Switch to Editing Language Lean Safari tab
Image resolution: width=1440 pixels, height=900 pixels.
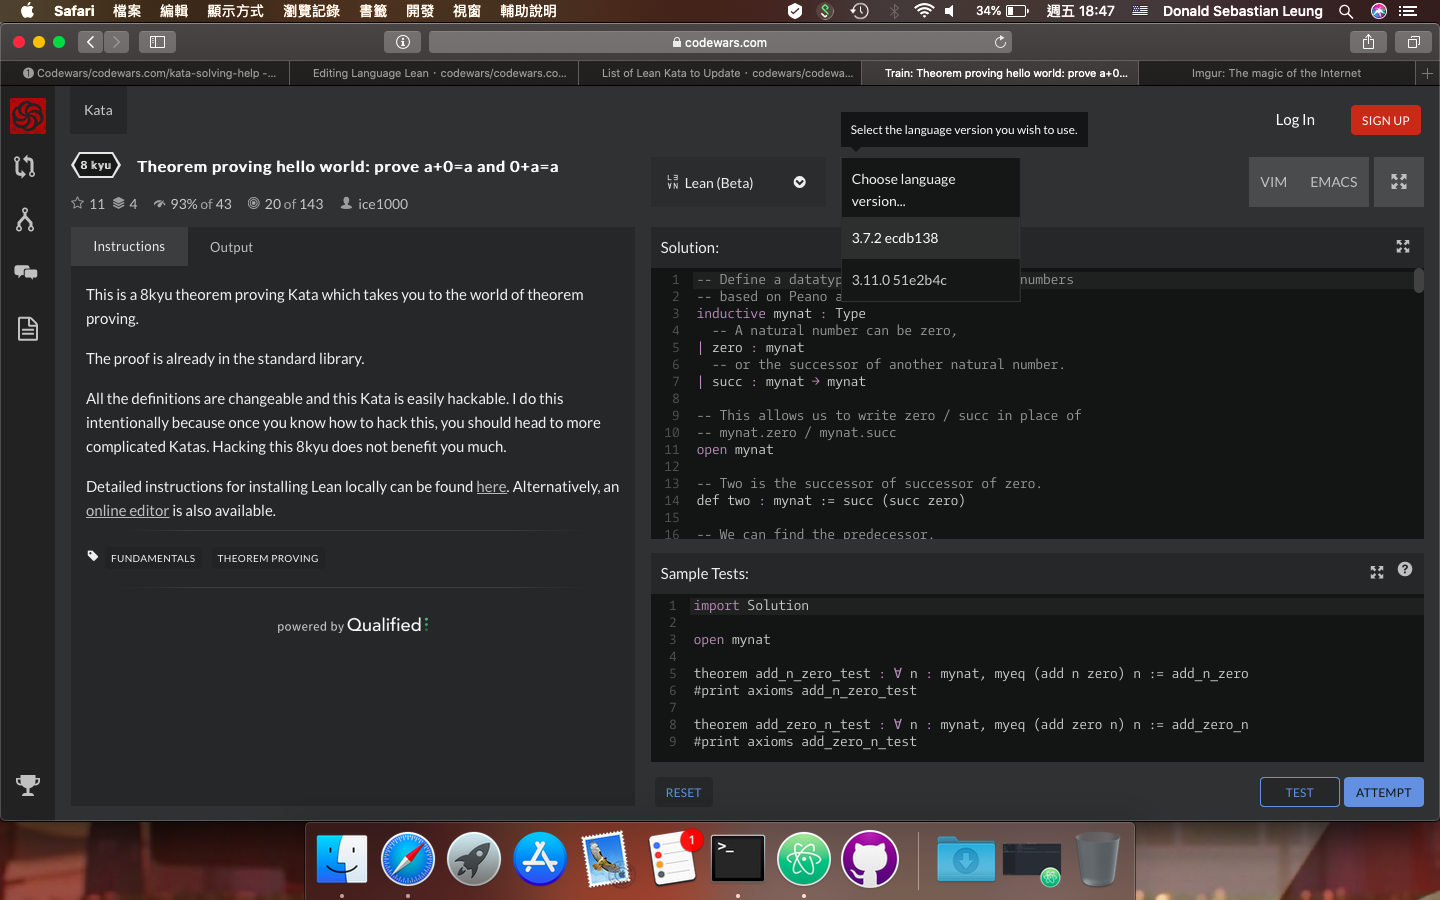point(434,73)
